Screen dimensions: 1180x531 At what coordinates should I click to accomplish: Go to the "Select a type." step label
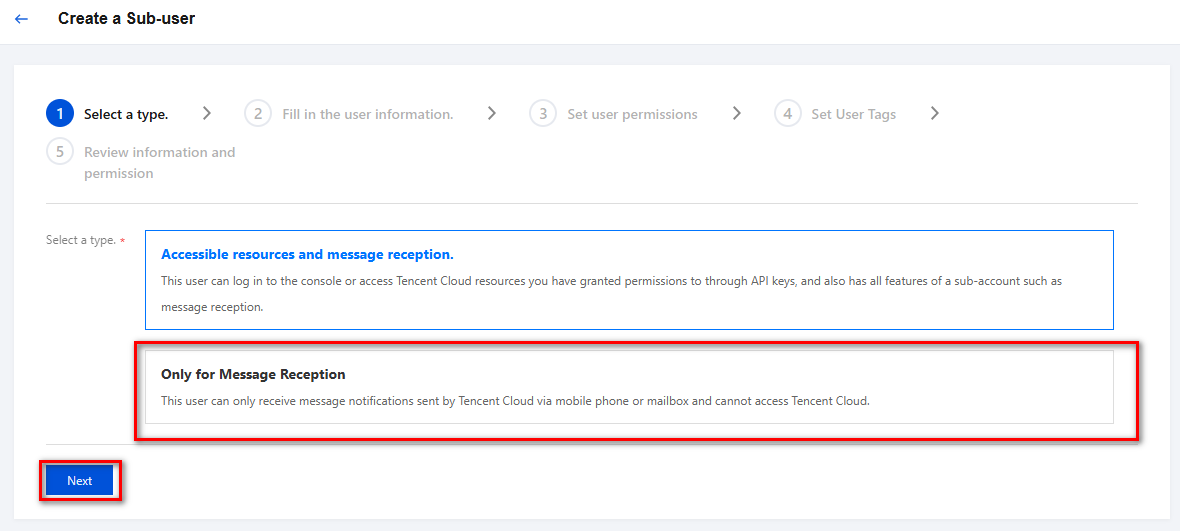click(x=126, y=114)
